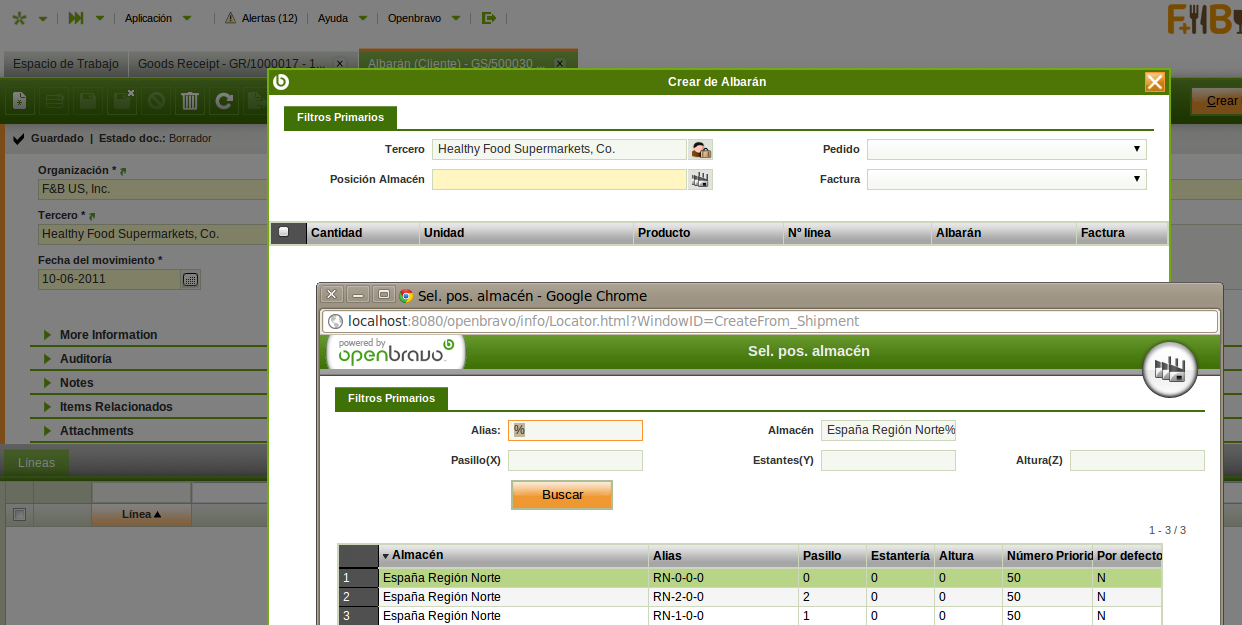Open the Factura dropdown
1242x625 pixels.
(1006, 180)
